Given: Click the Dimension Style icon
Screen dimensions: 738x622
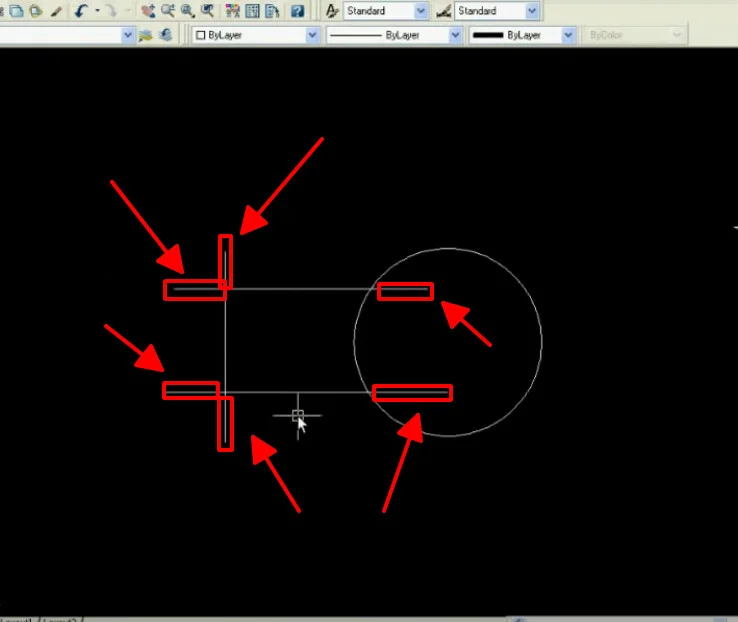Looking at the screenshot, I should (443, 10).
